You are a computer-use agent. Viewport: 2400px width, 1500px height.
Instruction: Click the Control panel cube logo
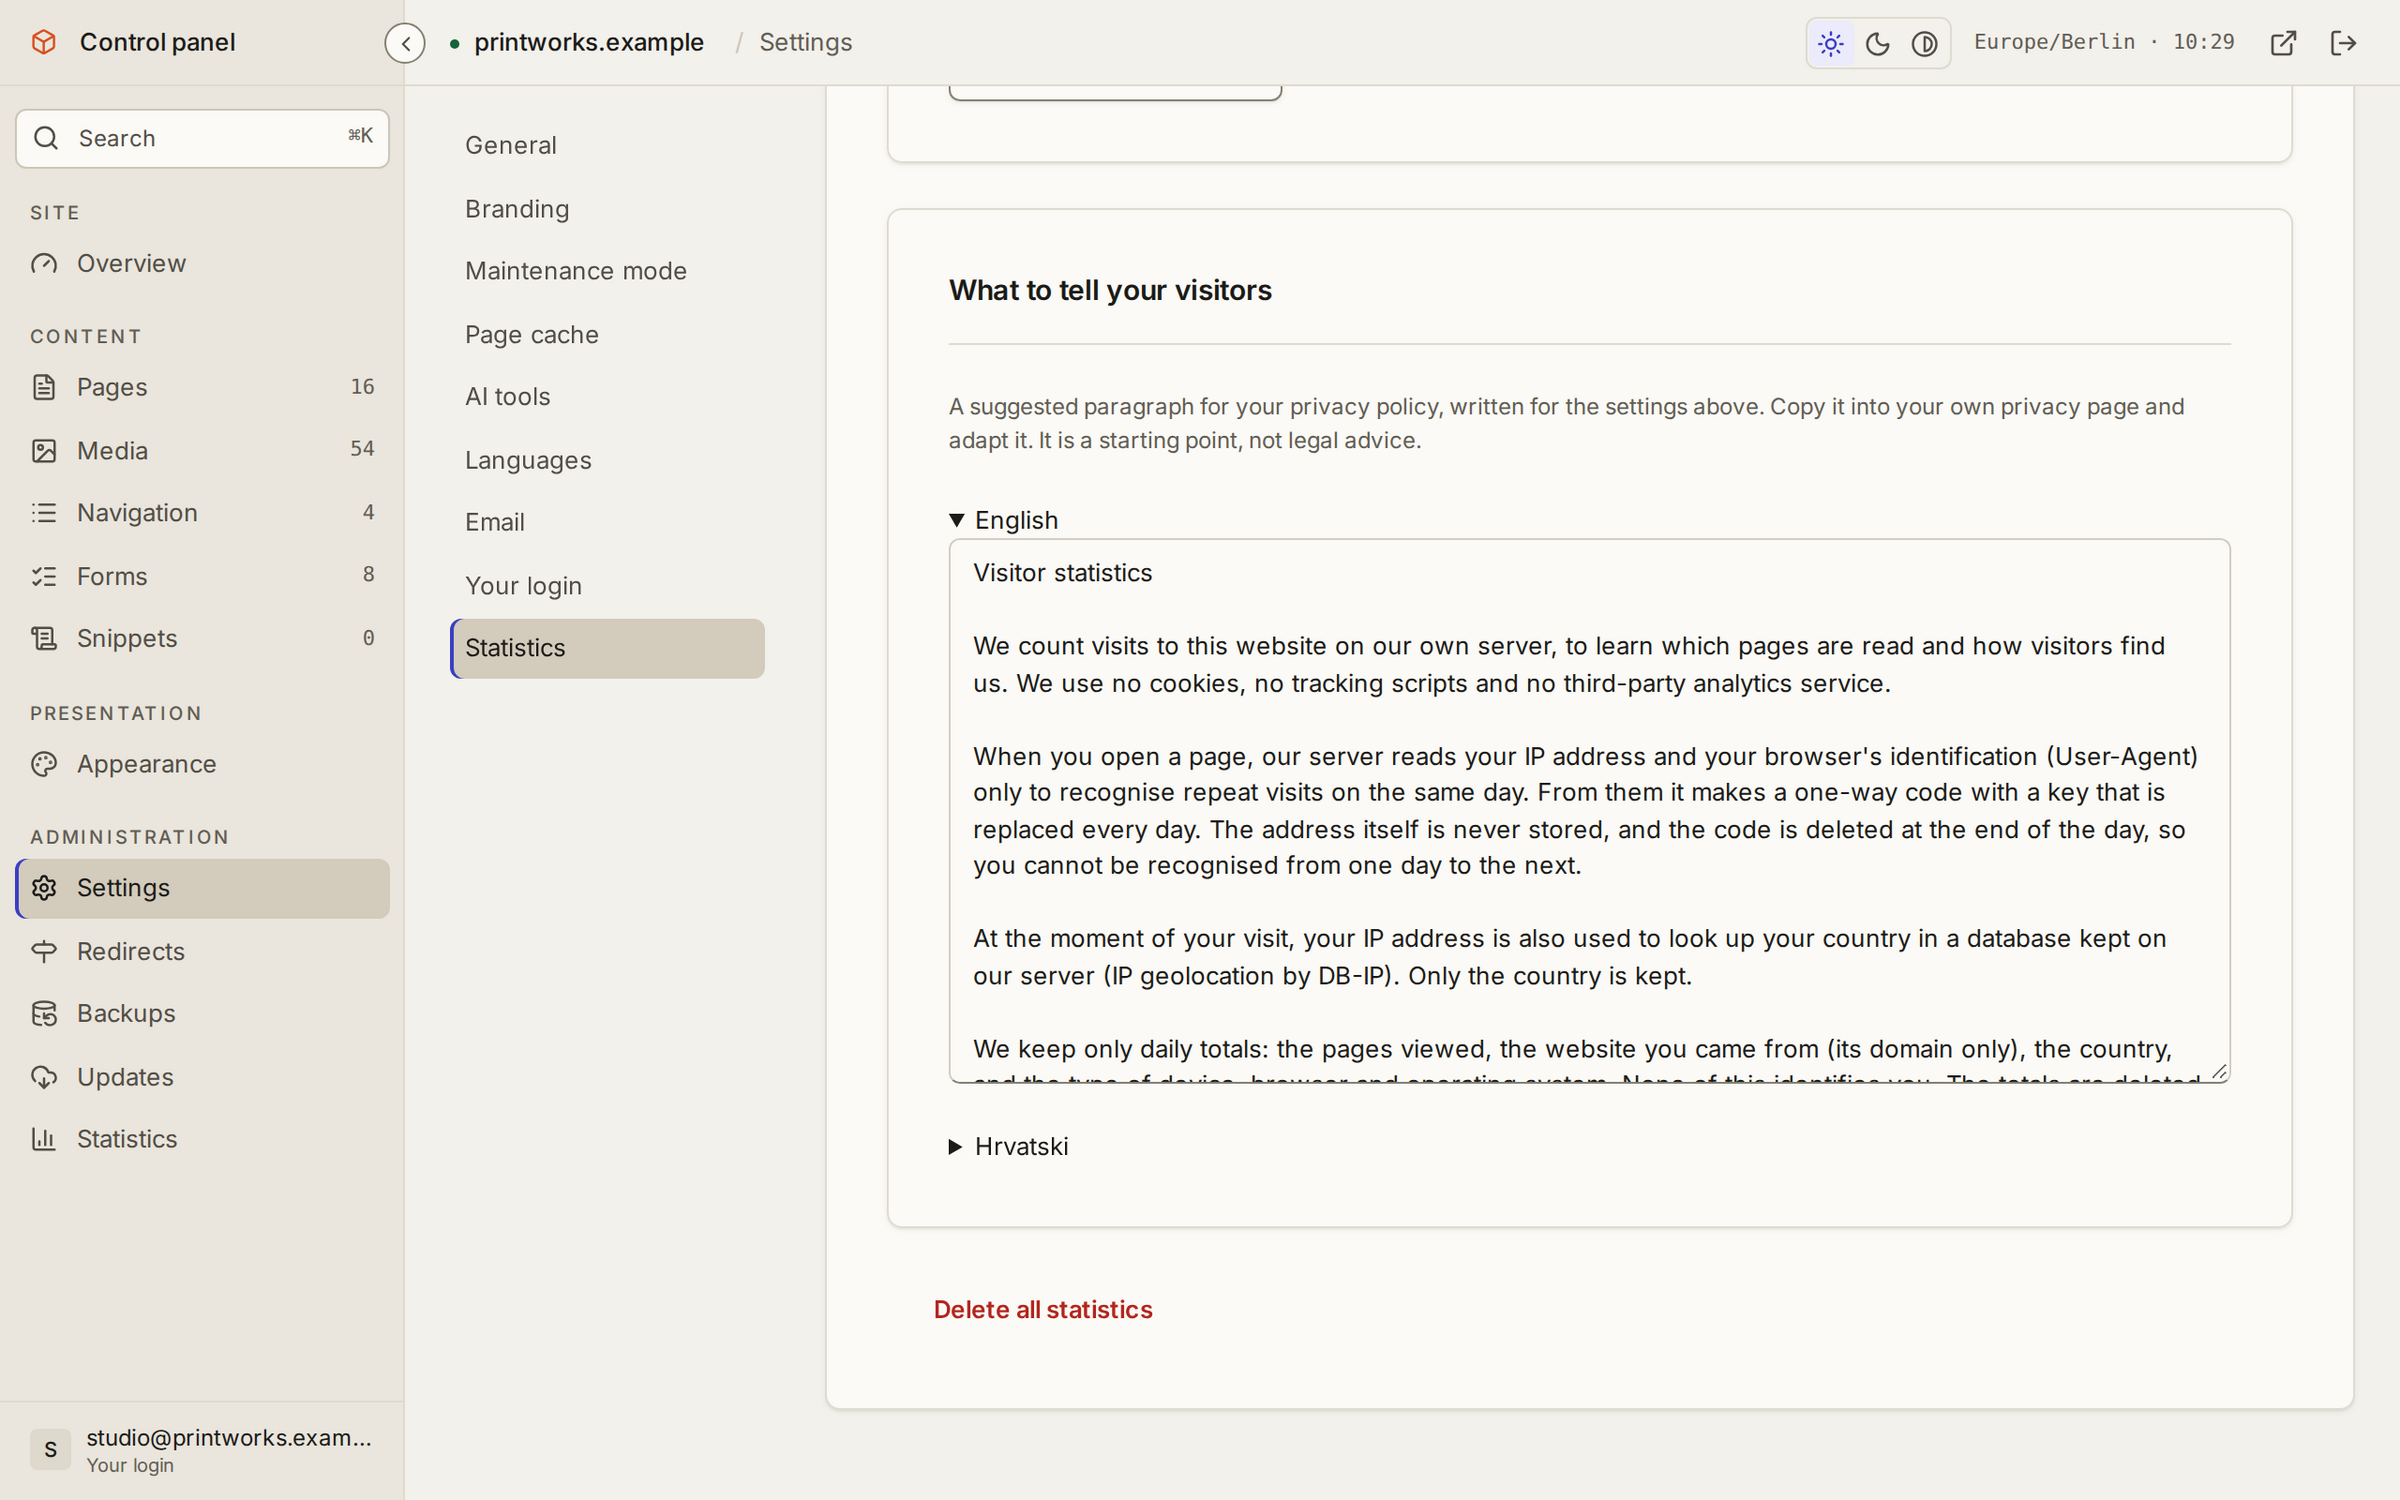(x=44, y=42)
